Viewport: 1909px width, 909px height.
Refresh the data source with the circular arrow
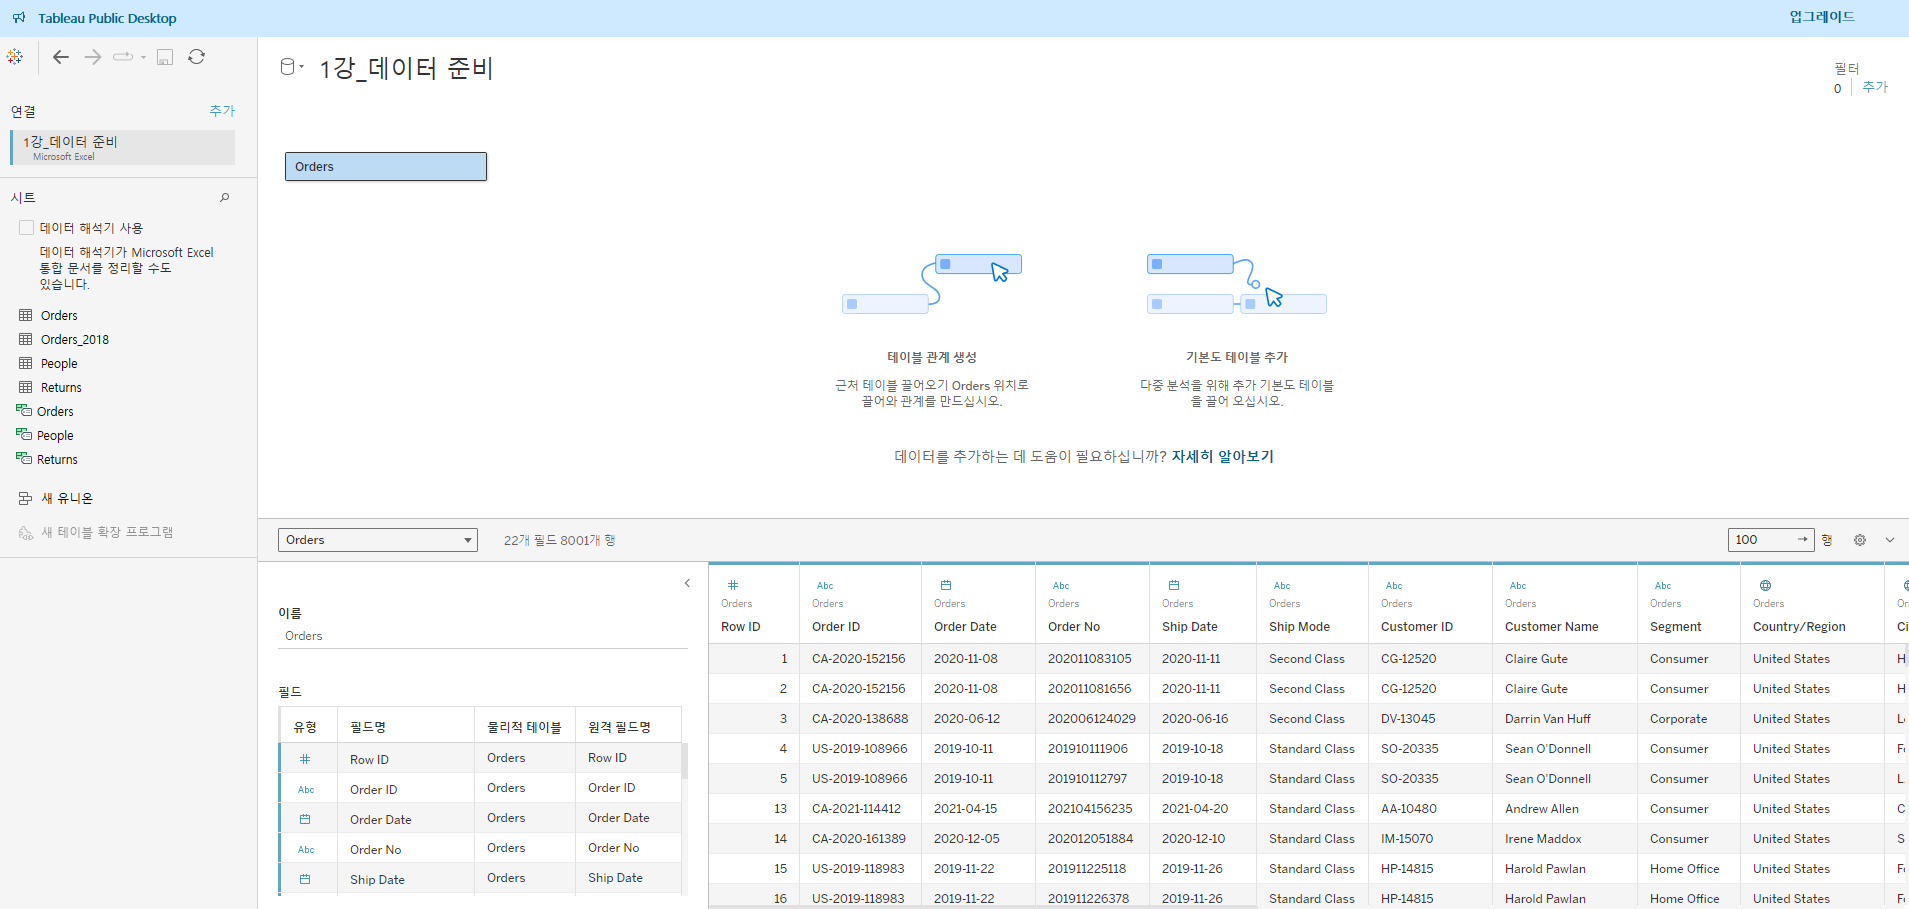point(197,57)
